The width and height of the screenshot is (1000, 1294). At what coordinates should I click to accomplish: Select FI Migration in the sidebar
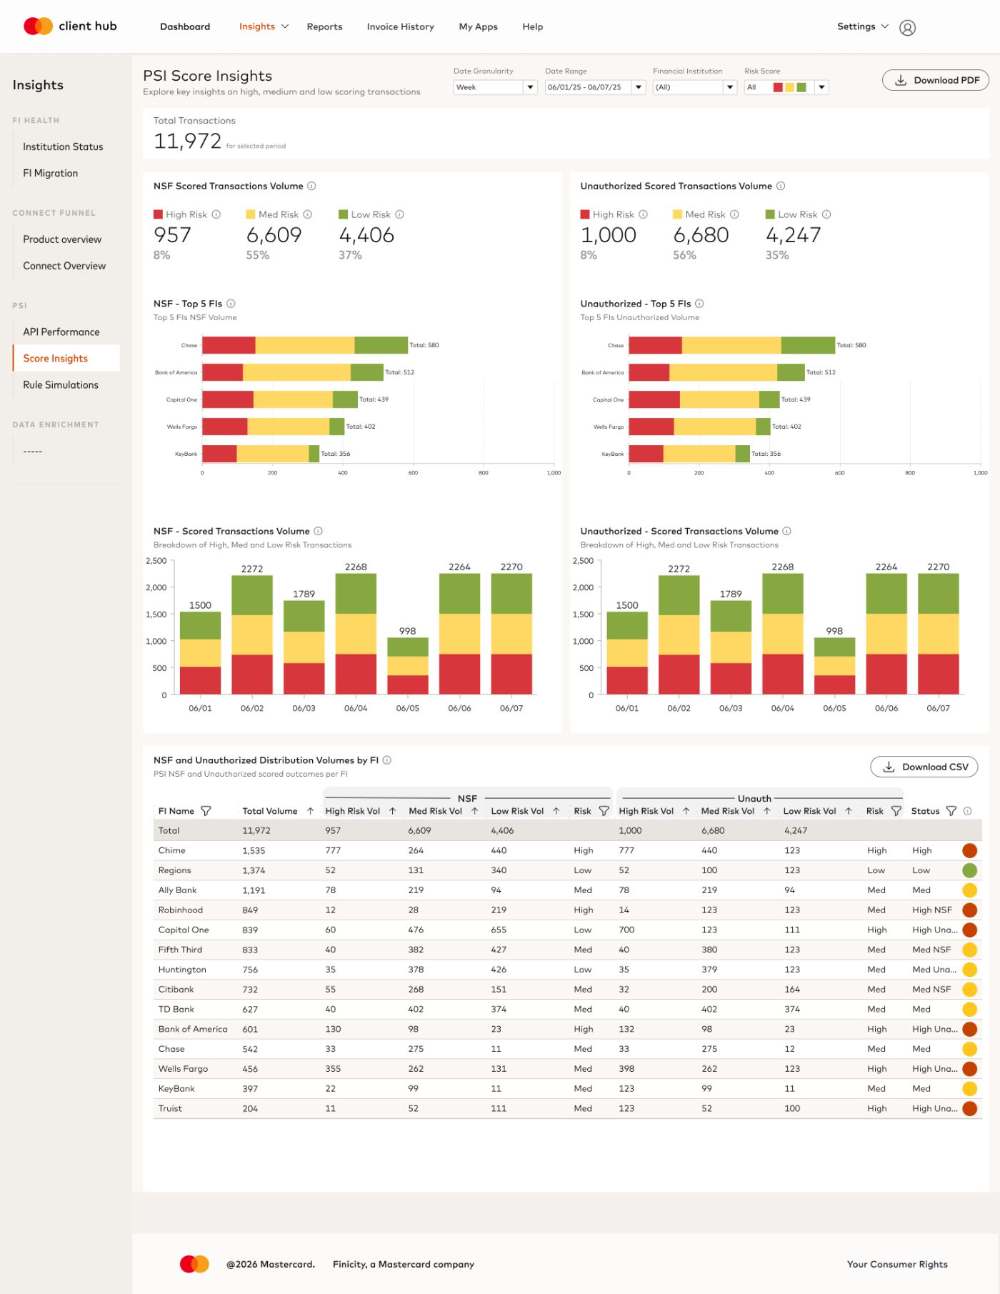click(50, 173)
